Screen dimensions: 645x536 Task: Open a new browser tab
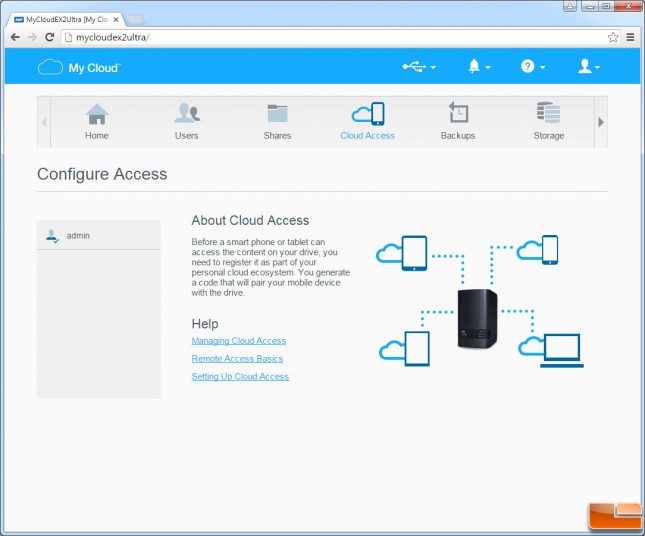[x=135, y=20]
